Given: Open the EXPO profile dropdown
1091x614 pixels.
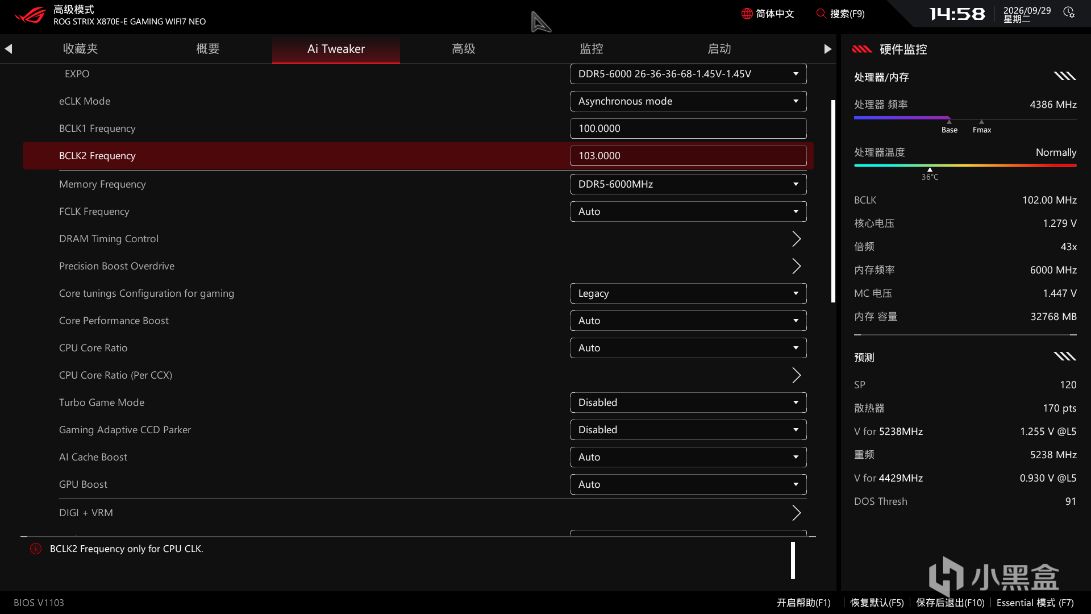Looking at the screenshot, I should 688,74.
